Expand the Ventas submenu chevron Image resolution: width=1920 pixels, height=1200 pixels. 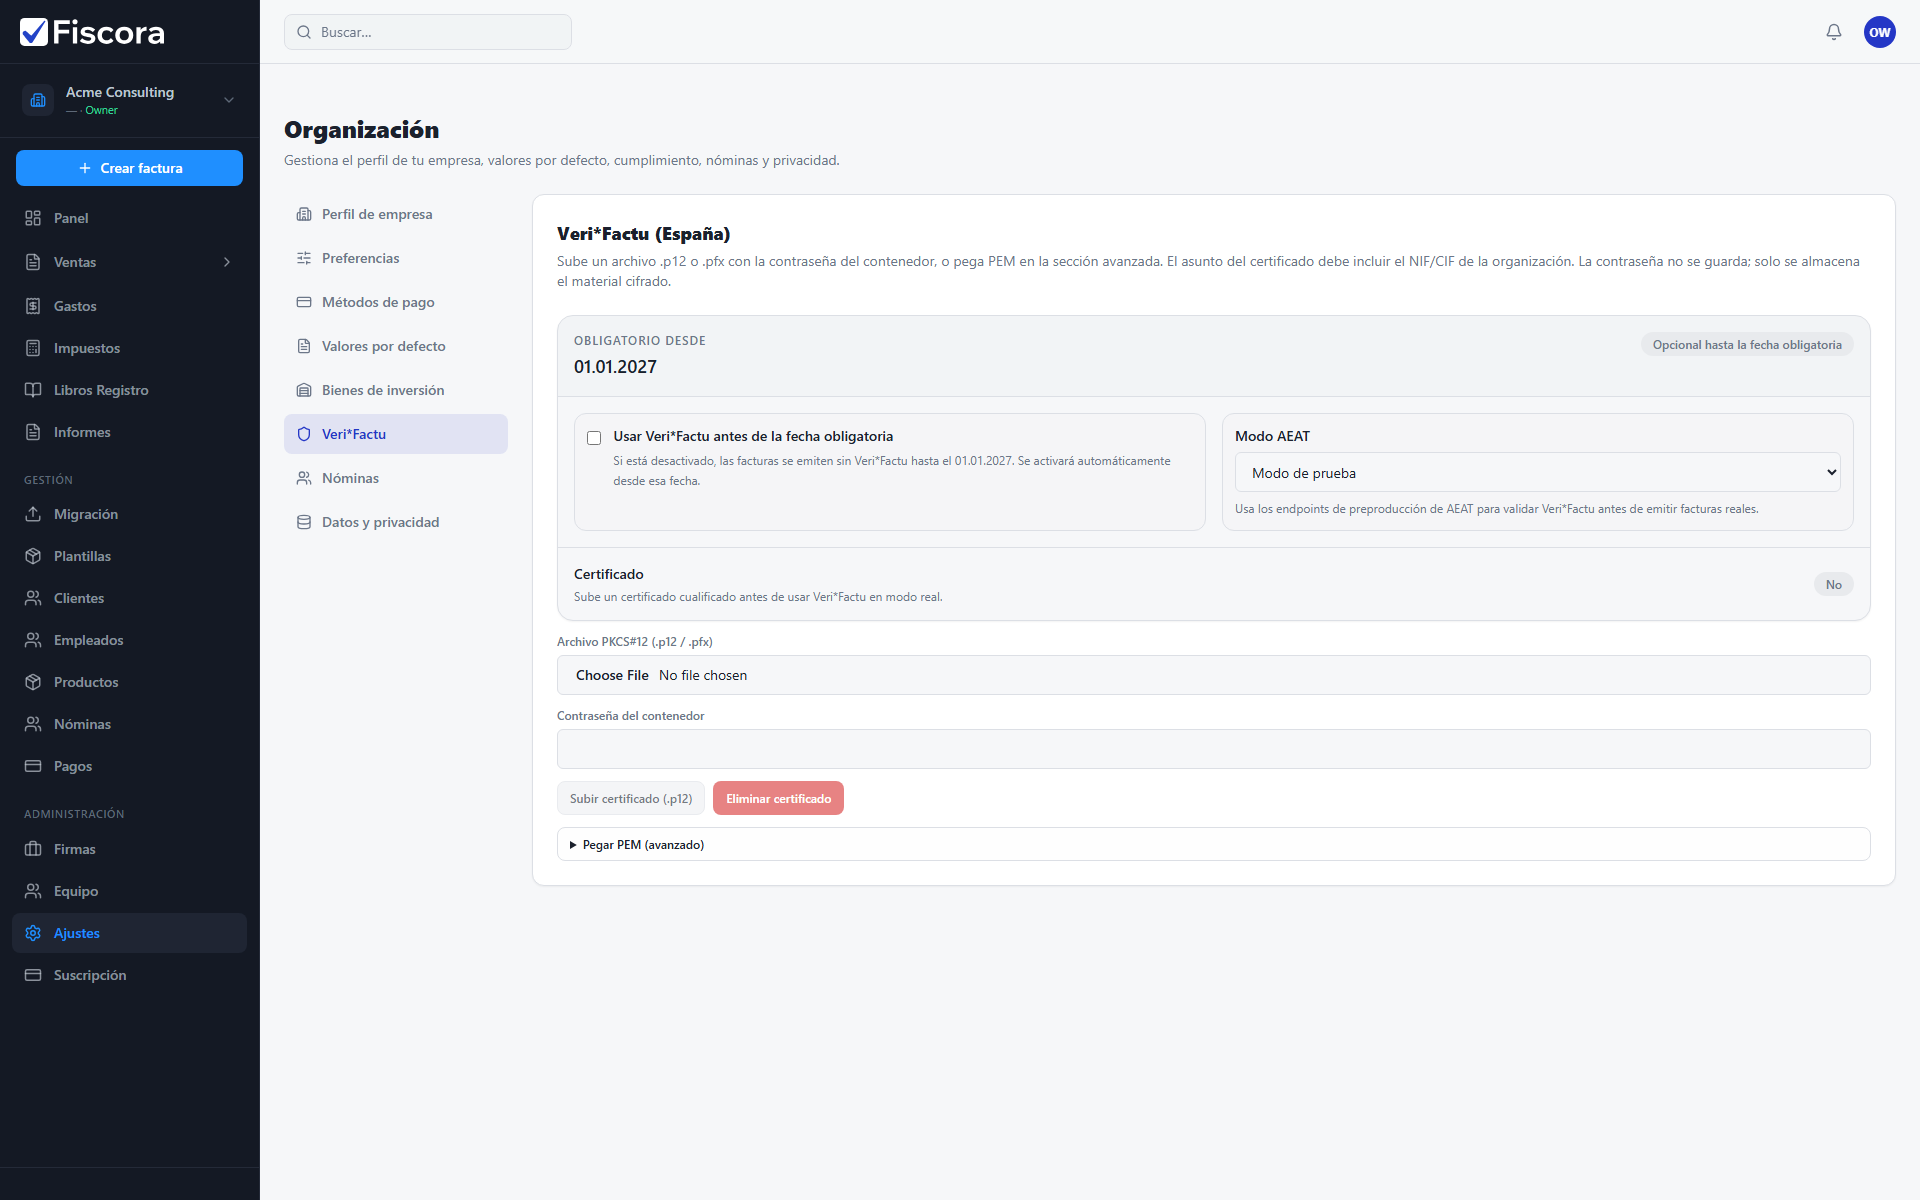tap(227, 262)
